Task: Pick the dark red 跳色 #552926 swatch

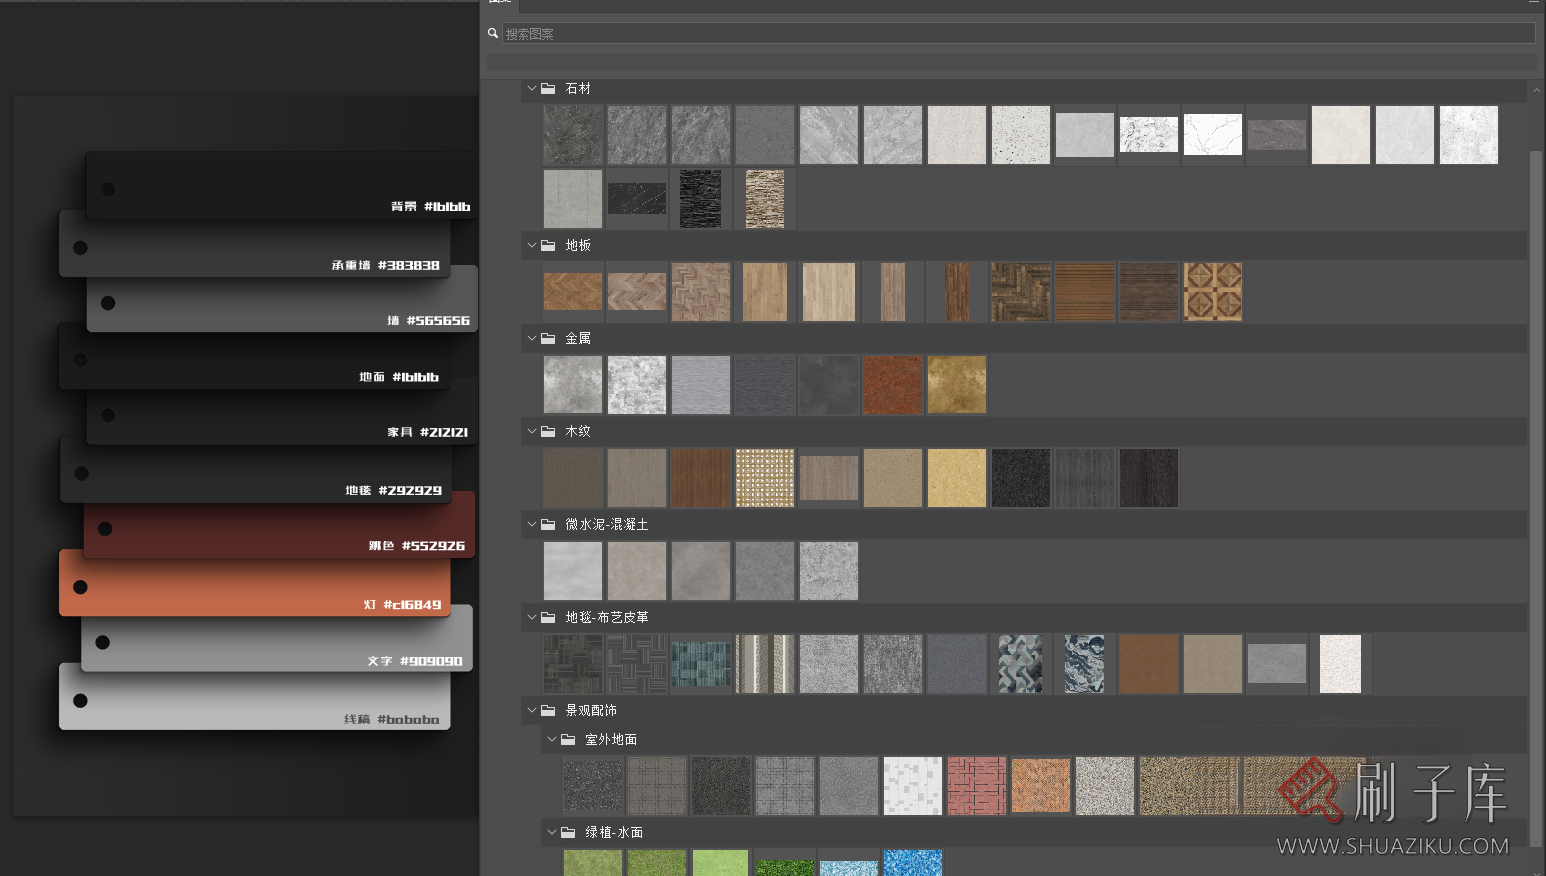Action: tap(278, 528)
